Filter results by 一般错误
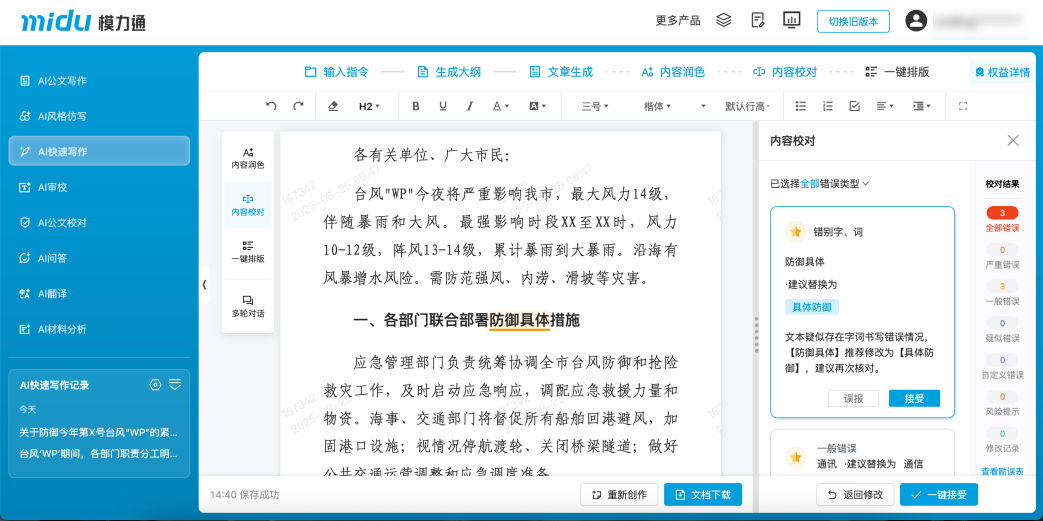 [1002, 293]
